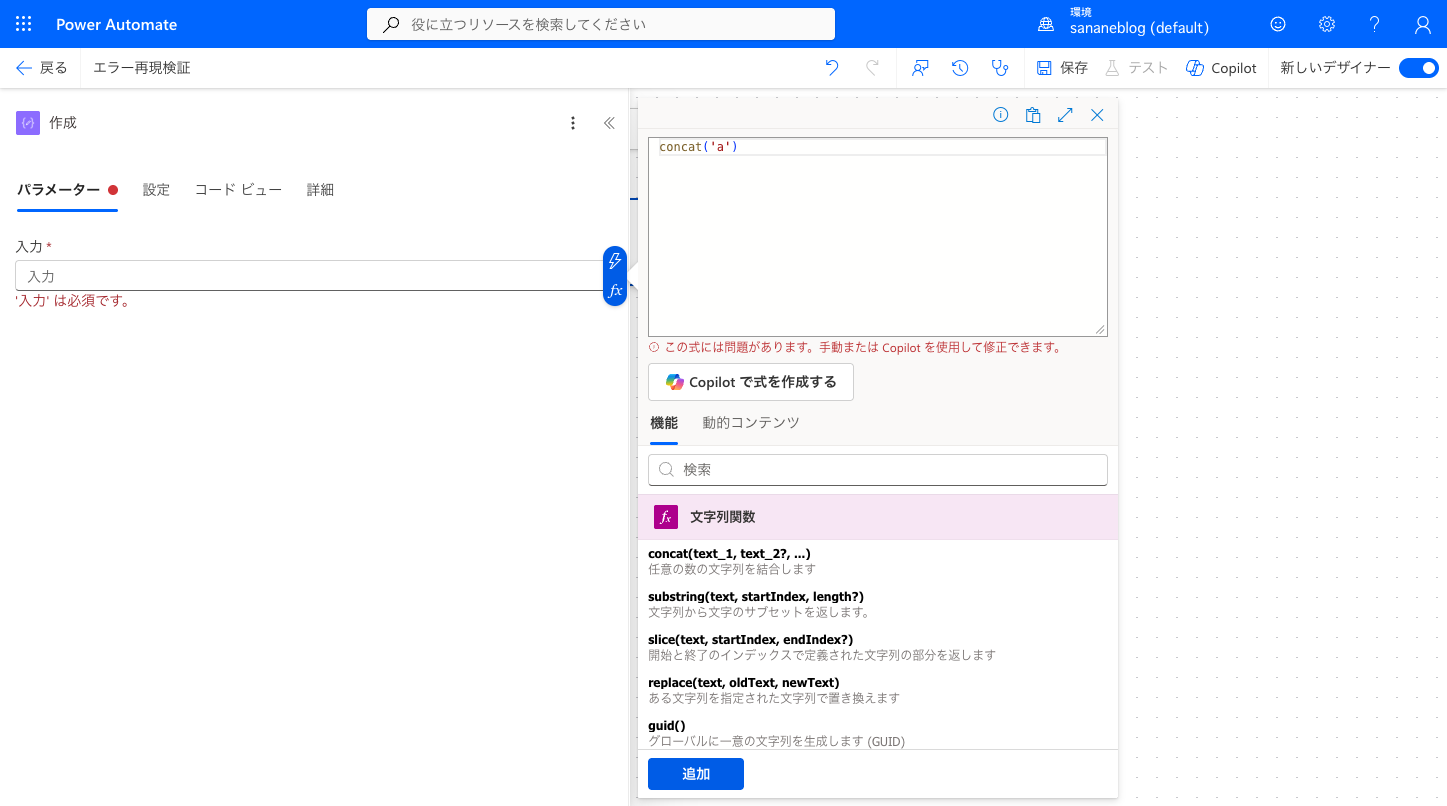This screenshot has width=1447, height=806.
Task: Open the help question mark icon
Action: pos(1375,24)
